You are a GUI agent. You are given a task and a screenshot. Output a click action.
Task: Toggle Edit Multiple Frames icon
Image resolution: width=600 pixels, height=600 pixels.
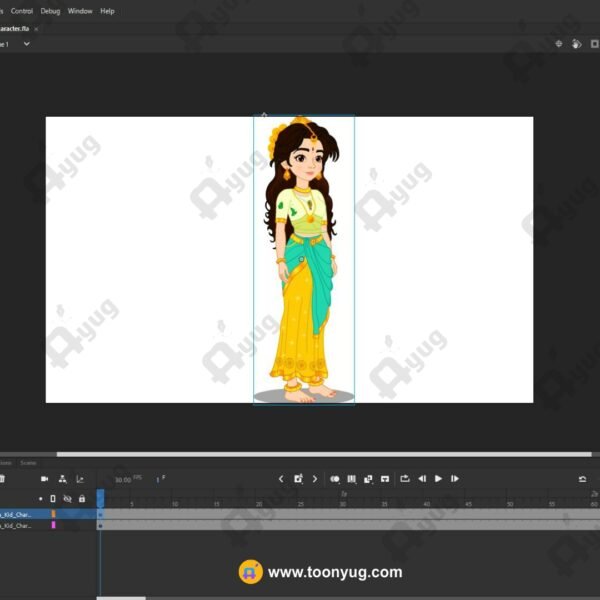[x=352, y=479]
